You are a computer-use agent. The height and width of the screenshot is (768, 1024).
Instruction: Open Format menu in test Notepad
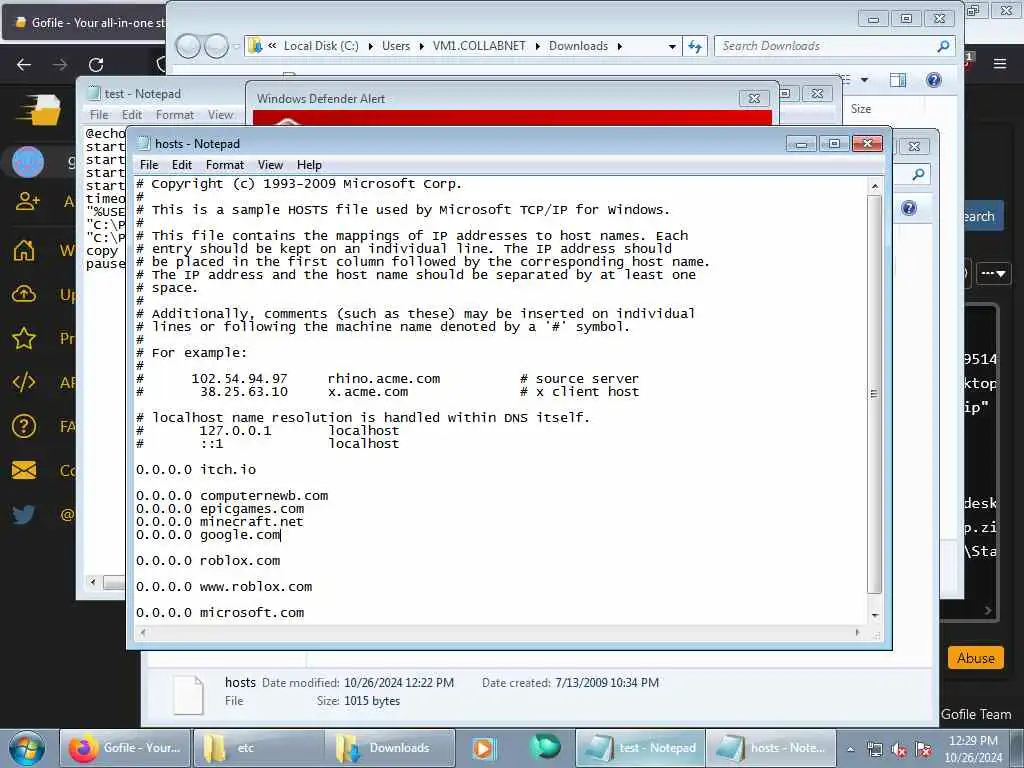click(174, 114)
